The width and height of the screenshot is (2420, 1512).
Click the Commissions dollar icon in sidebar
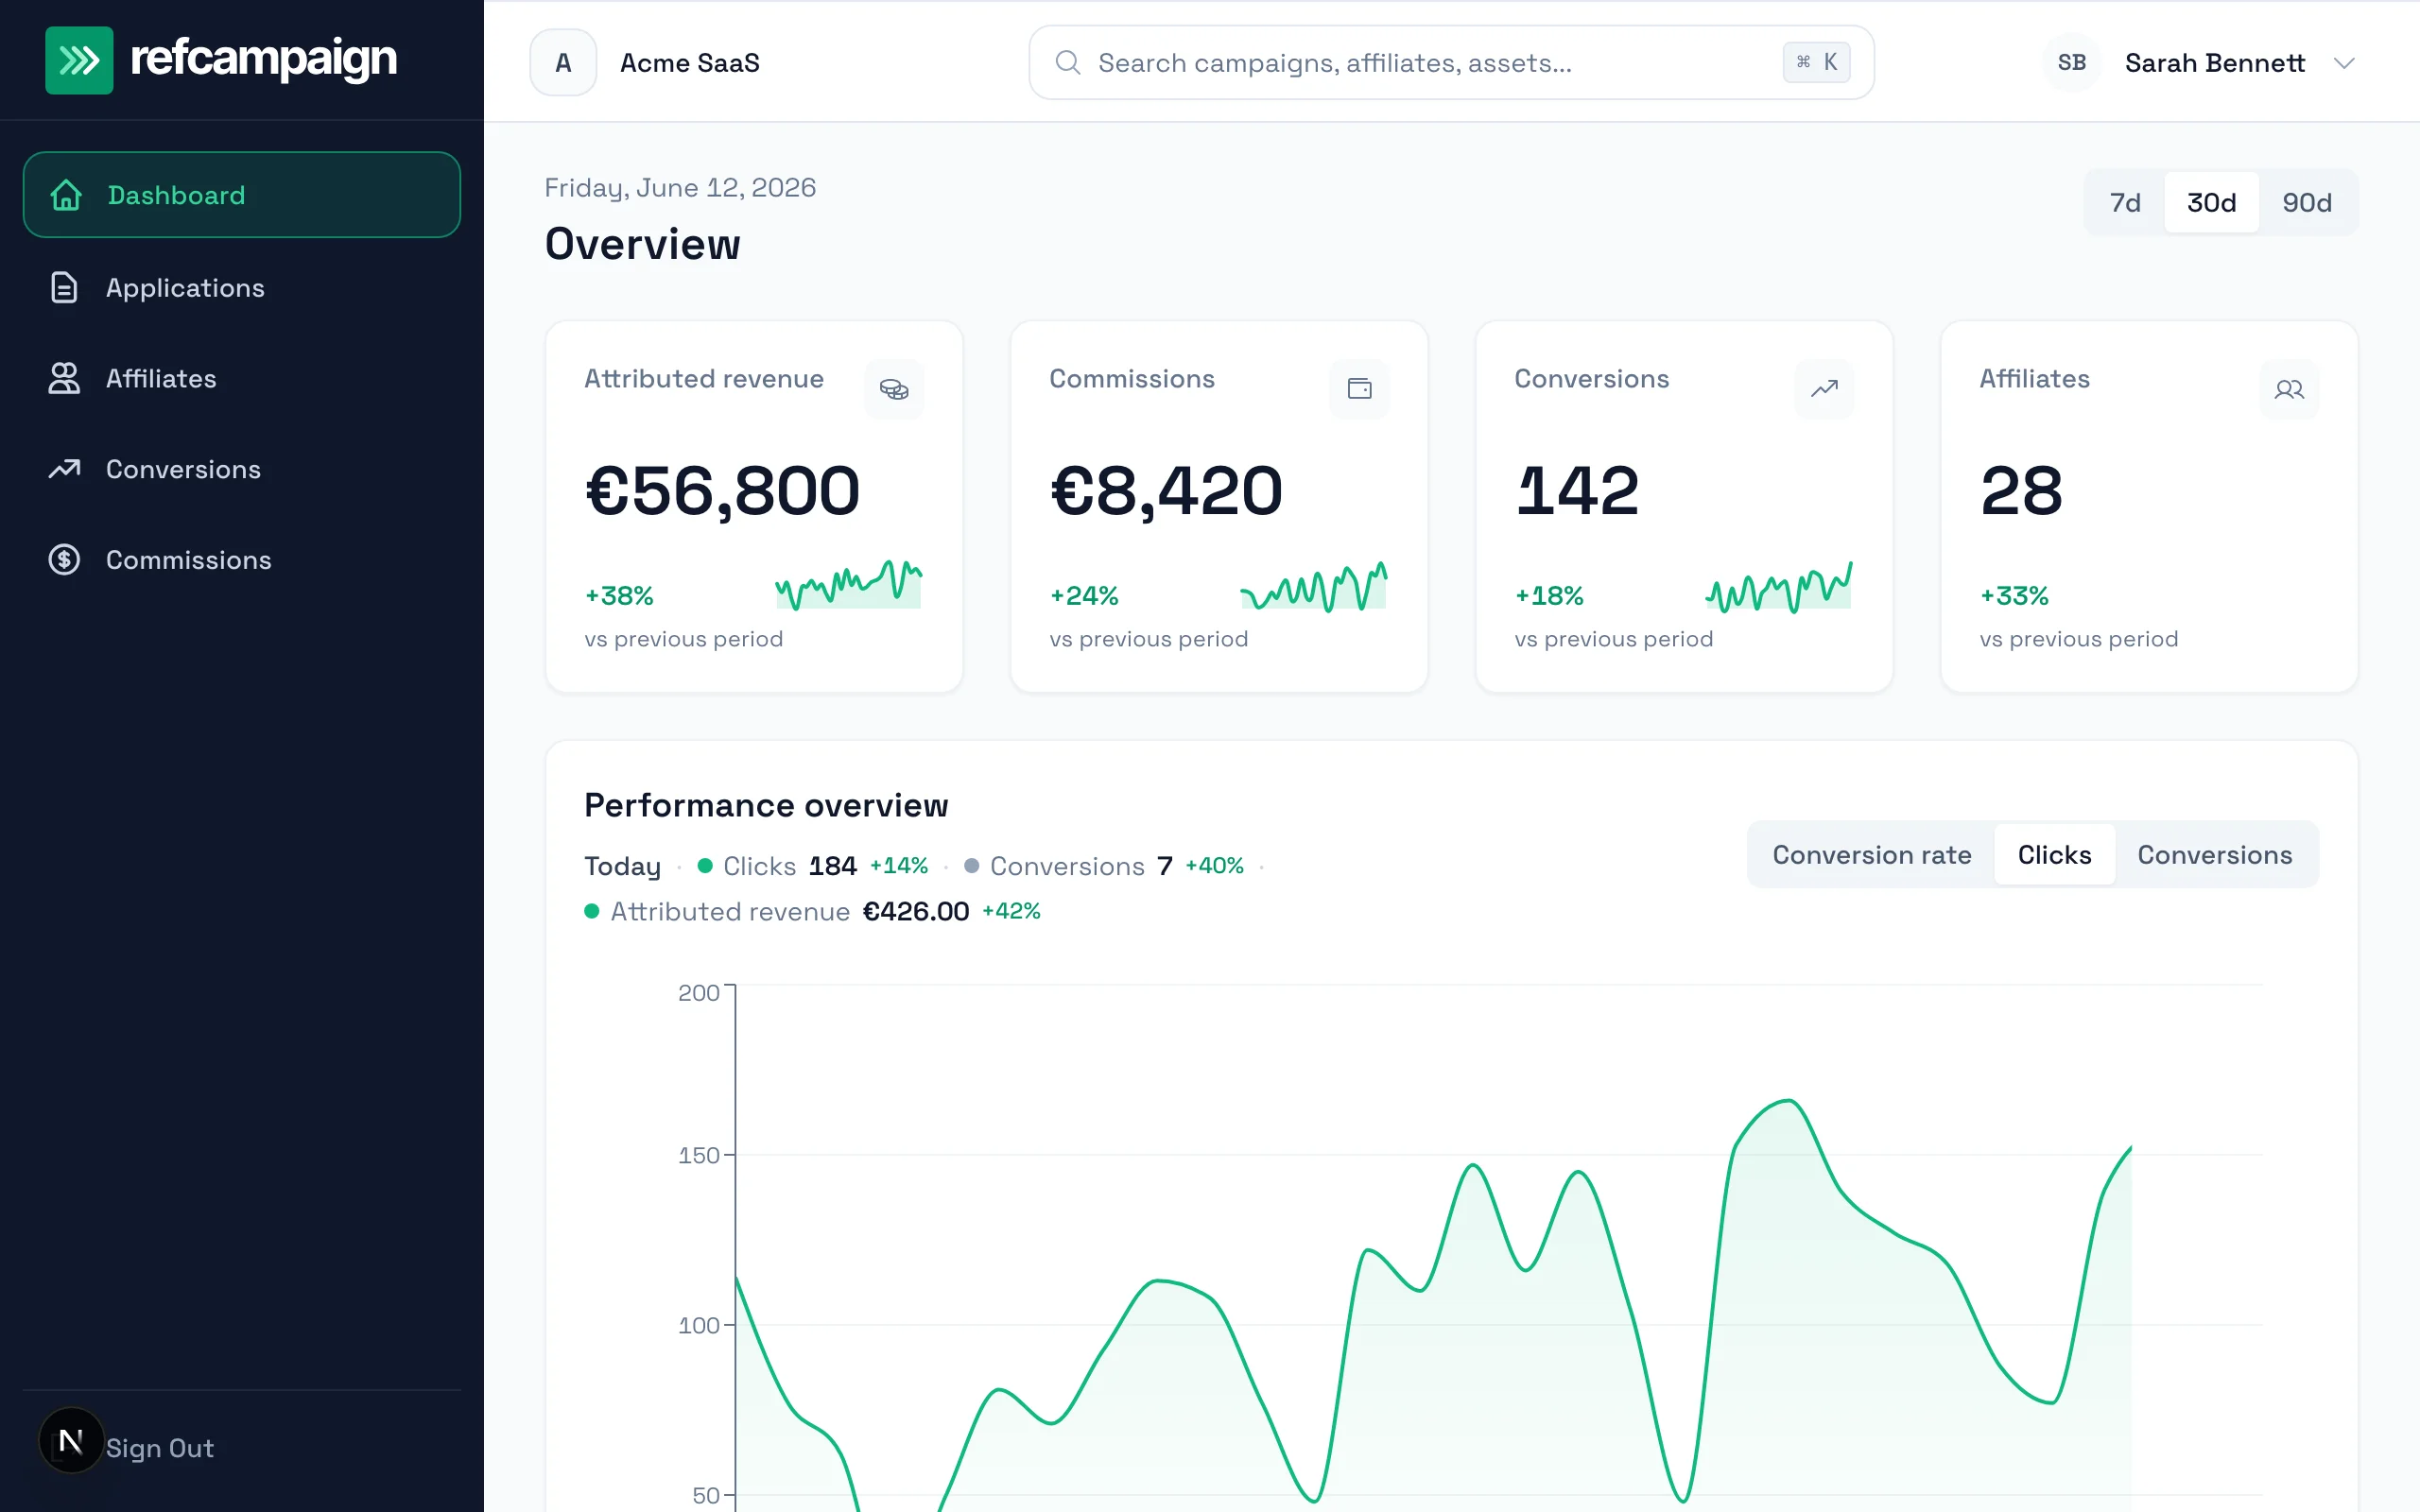(64, 559)
